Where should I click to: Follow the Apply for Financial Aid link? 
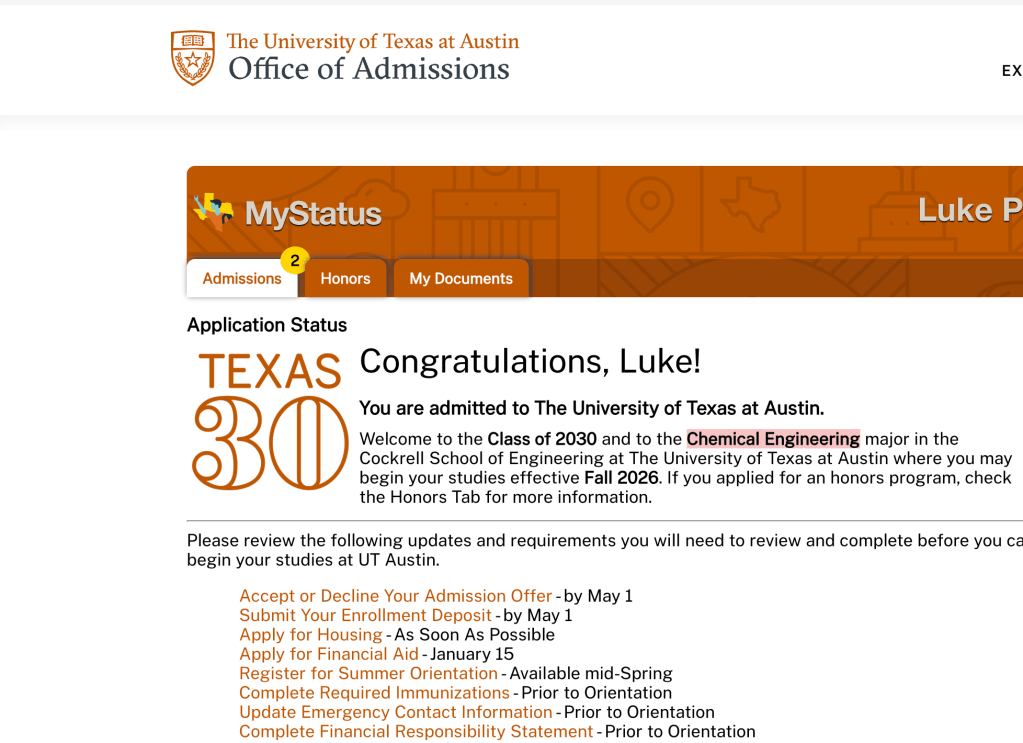point(328,654)
